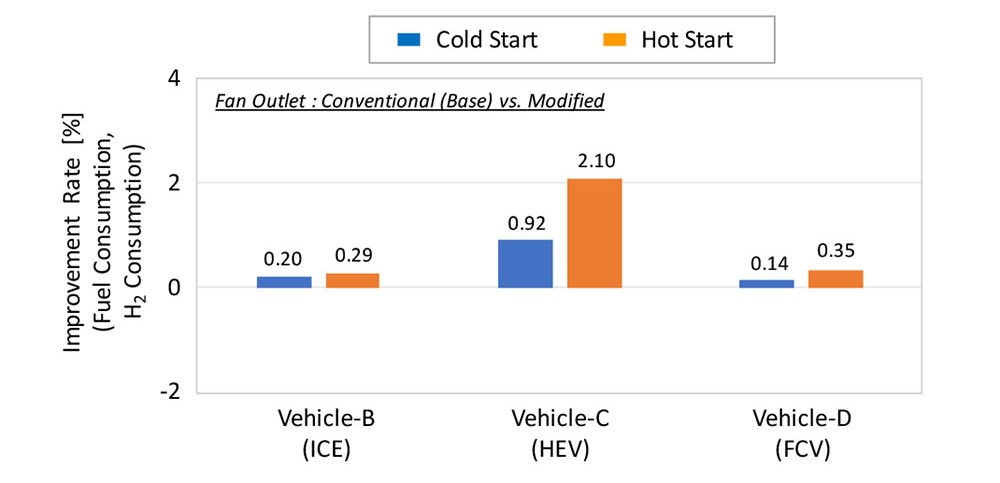Click the underlined Fan Outlet chart subtitle

click(409, 101)
